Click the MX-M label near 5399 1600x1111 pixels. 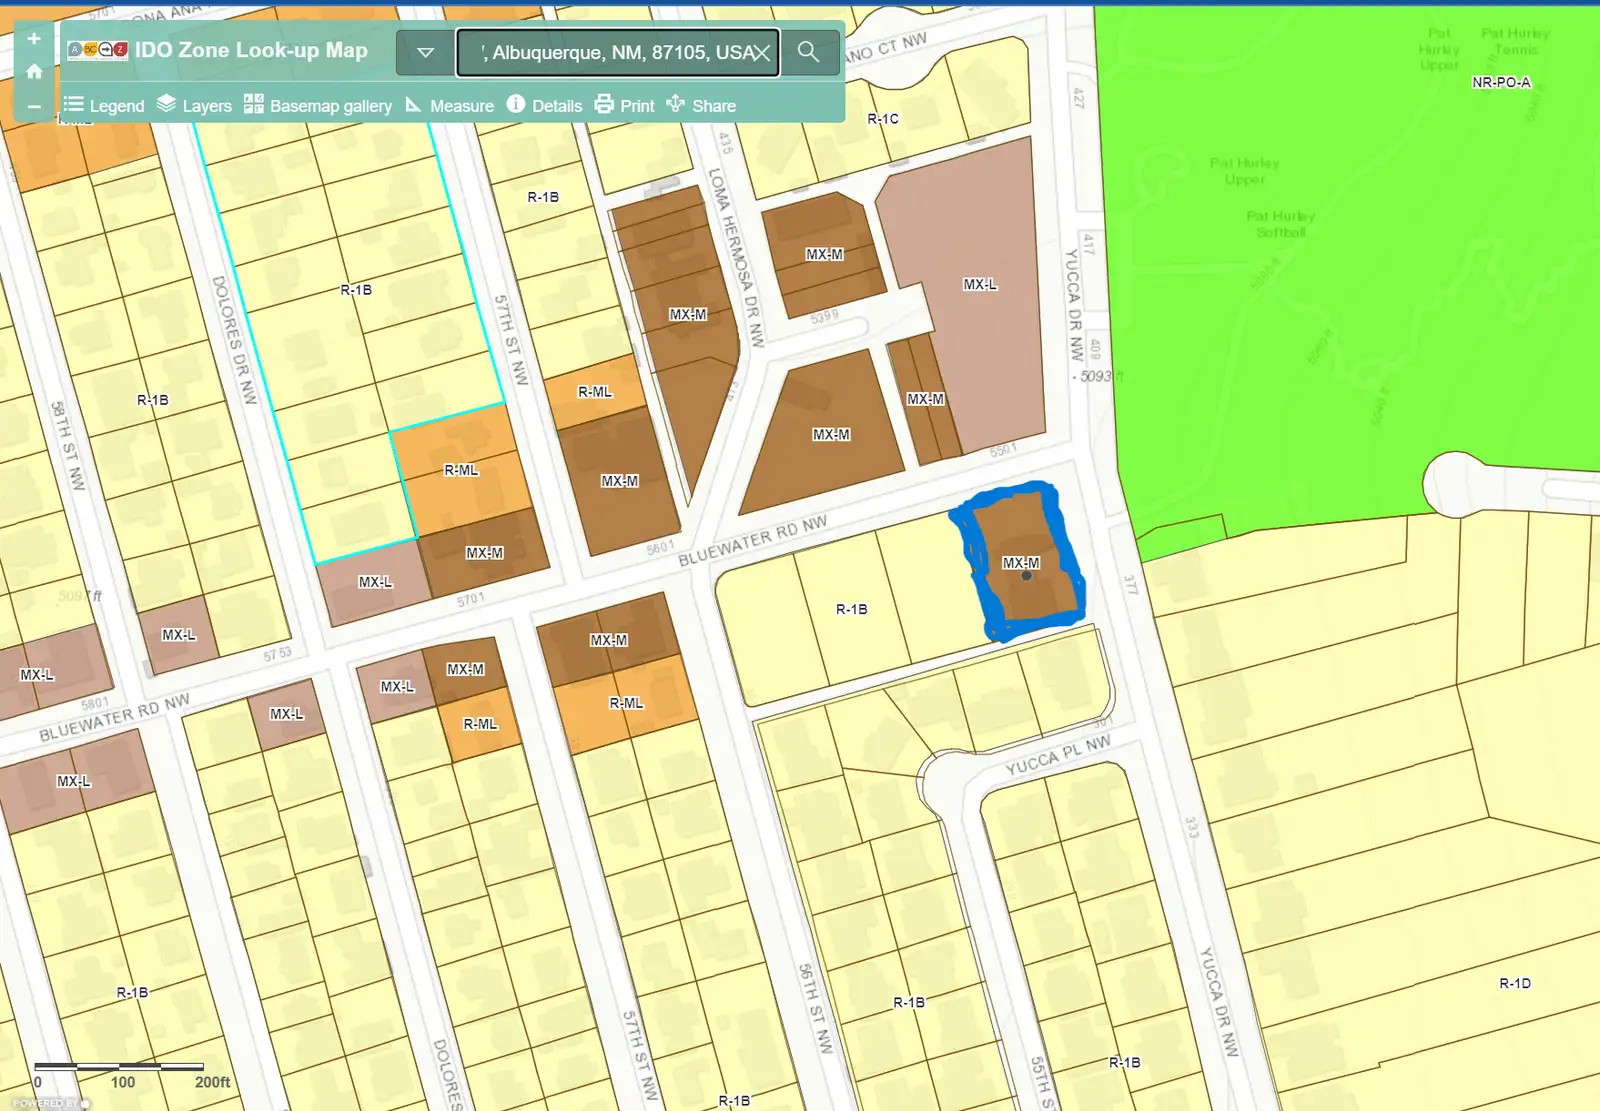click(x=824, y=254)
